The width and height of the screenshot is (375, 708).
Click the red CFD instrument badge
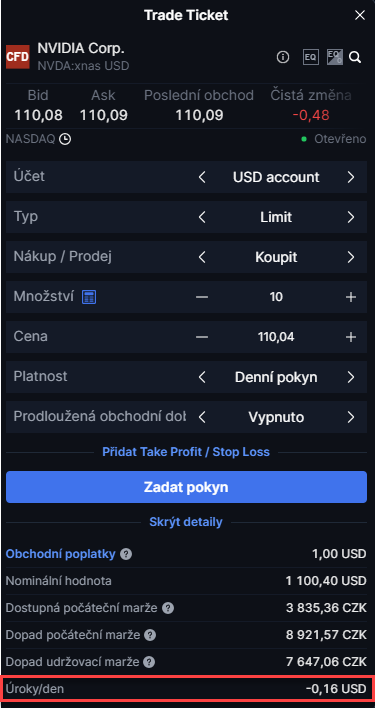pyautogui.click(x=18, y=57)
